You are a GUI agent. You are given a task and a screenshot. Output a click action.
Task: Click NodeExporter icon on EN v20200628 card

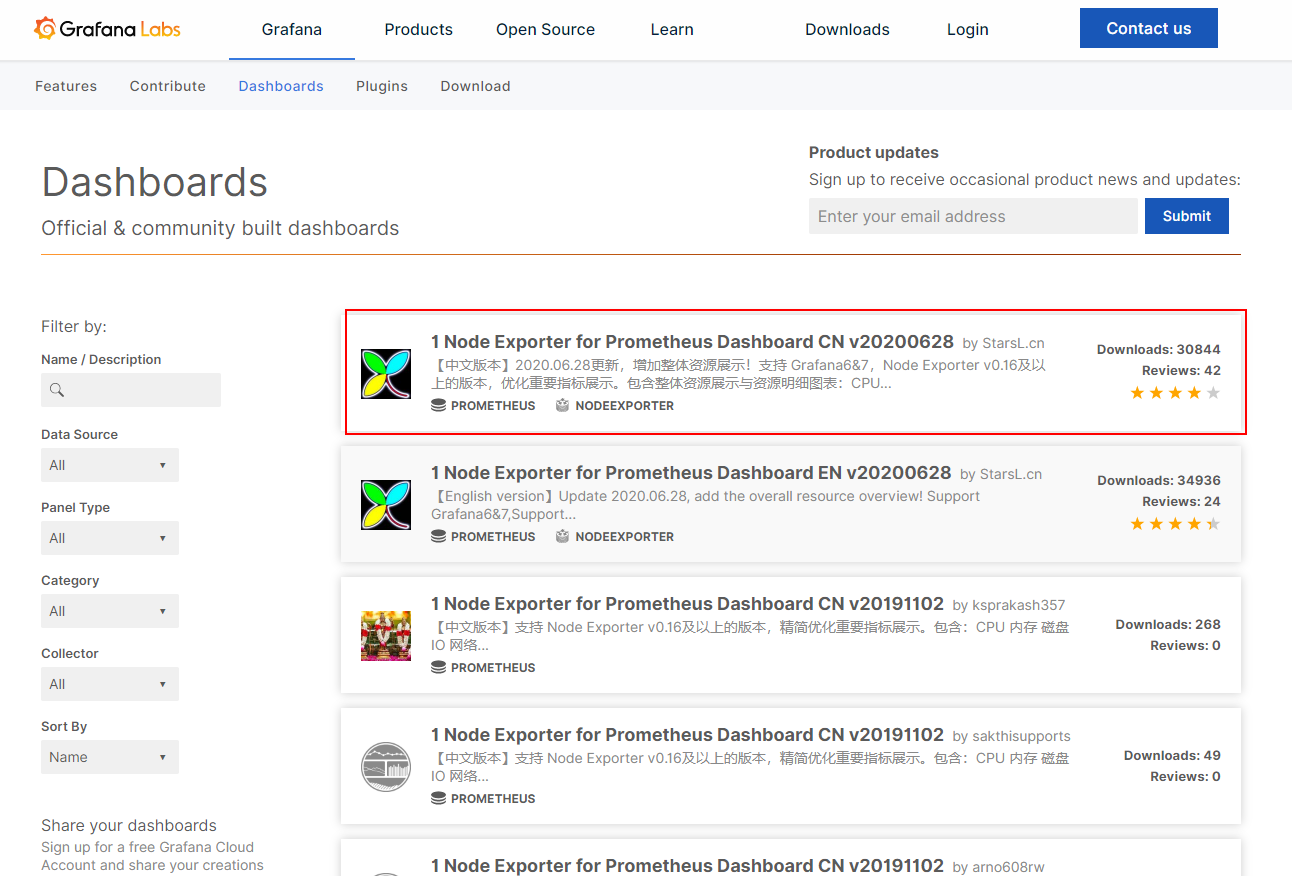click(x=562, y=537)
